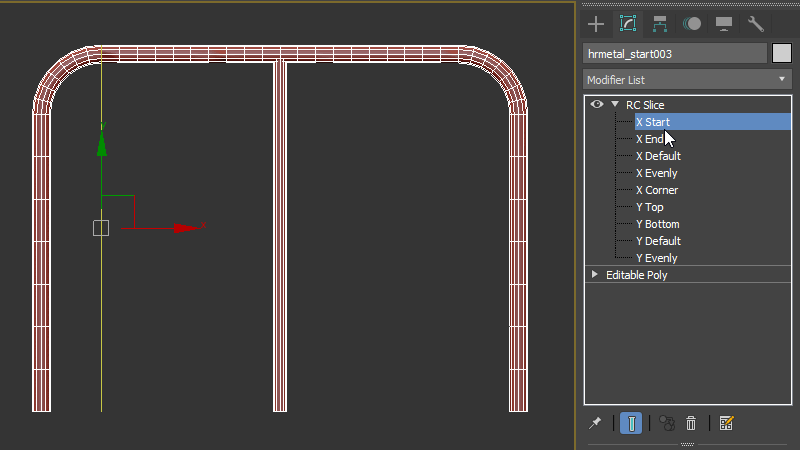Toggle RC Slice modifier visibility eye
This screenshot has width=800, height=450.
(597, 104)
